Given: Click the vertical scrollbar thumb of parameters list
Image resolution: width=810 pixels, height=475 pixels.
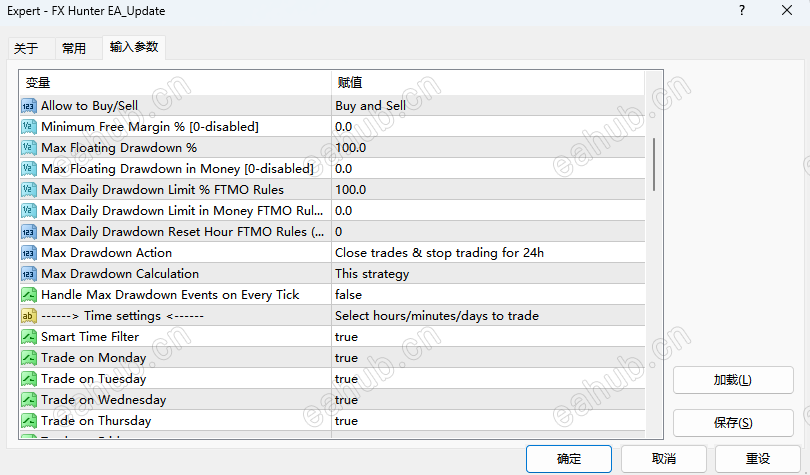Looking at the screenshot, I should tap(654, 164).
